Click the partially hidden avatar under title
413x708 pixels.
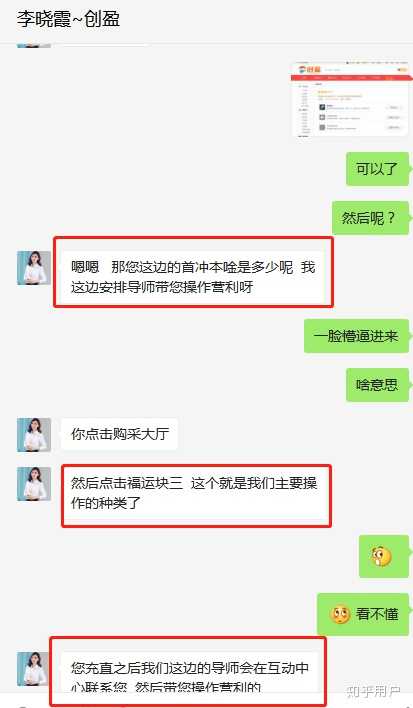point(34,46)
